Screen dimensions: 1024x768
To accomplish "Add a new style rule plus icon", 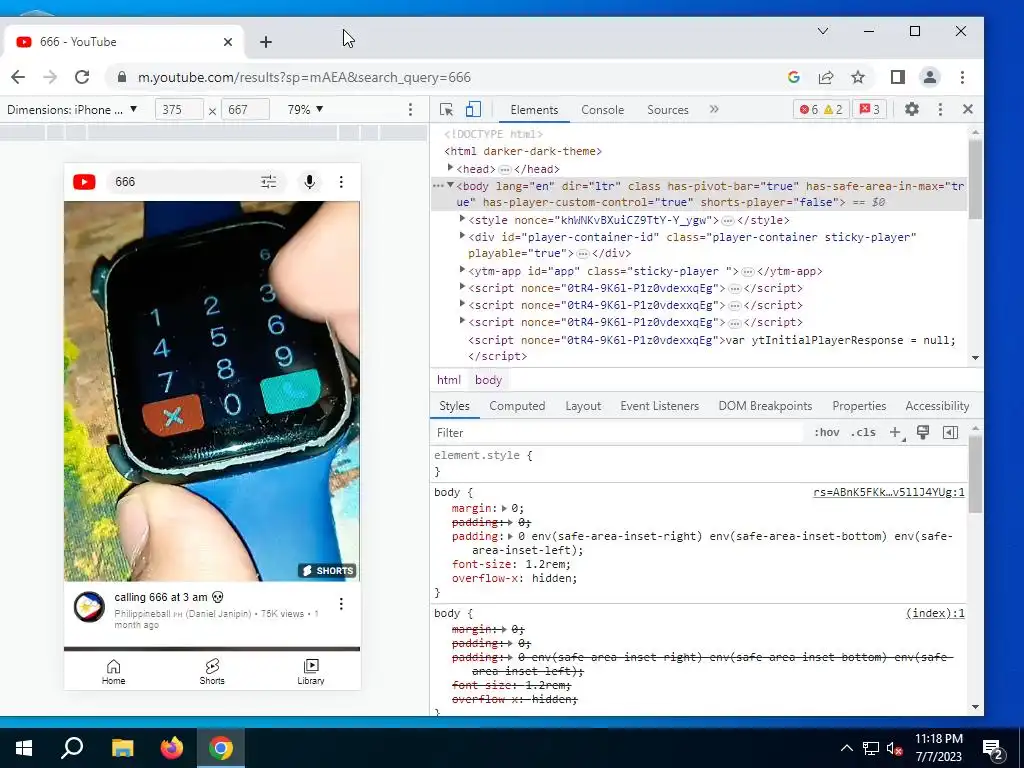I will point(895,432).
